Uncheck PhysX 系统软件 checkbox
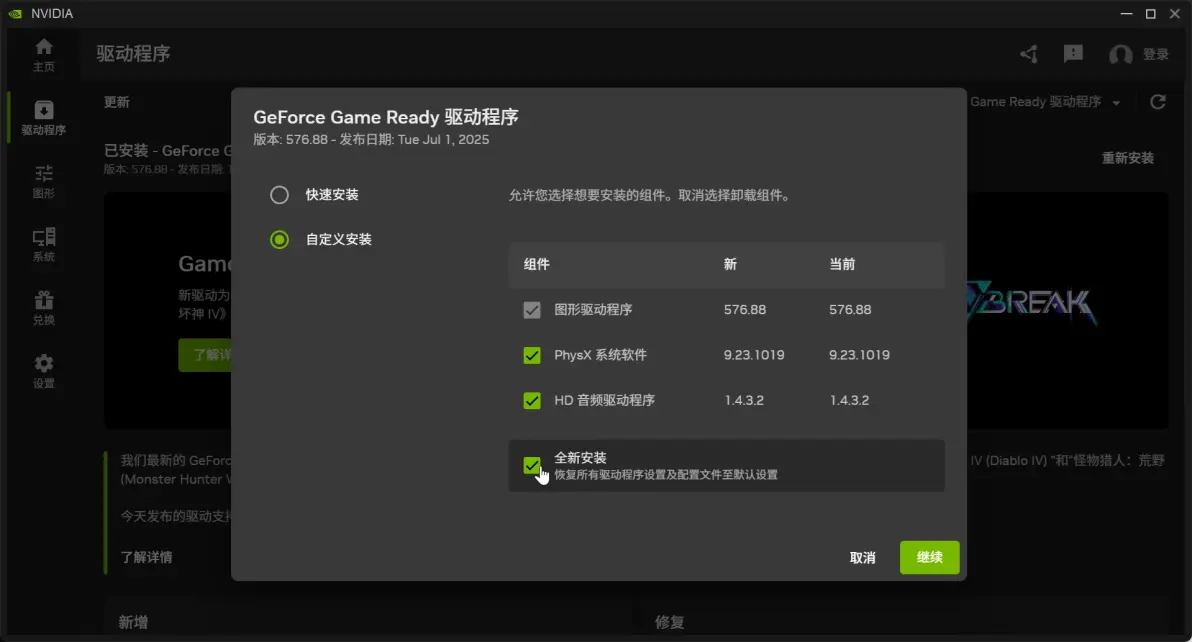The width and height of the screenshot is (1192, 642). tap(532, 355)
